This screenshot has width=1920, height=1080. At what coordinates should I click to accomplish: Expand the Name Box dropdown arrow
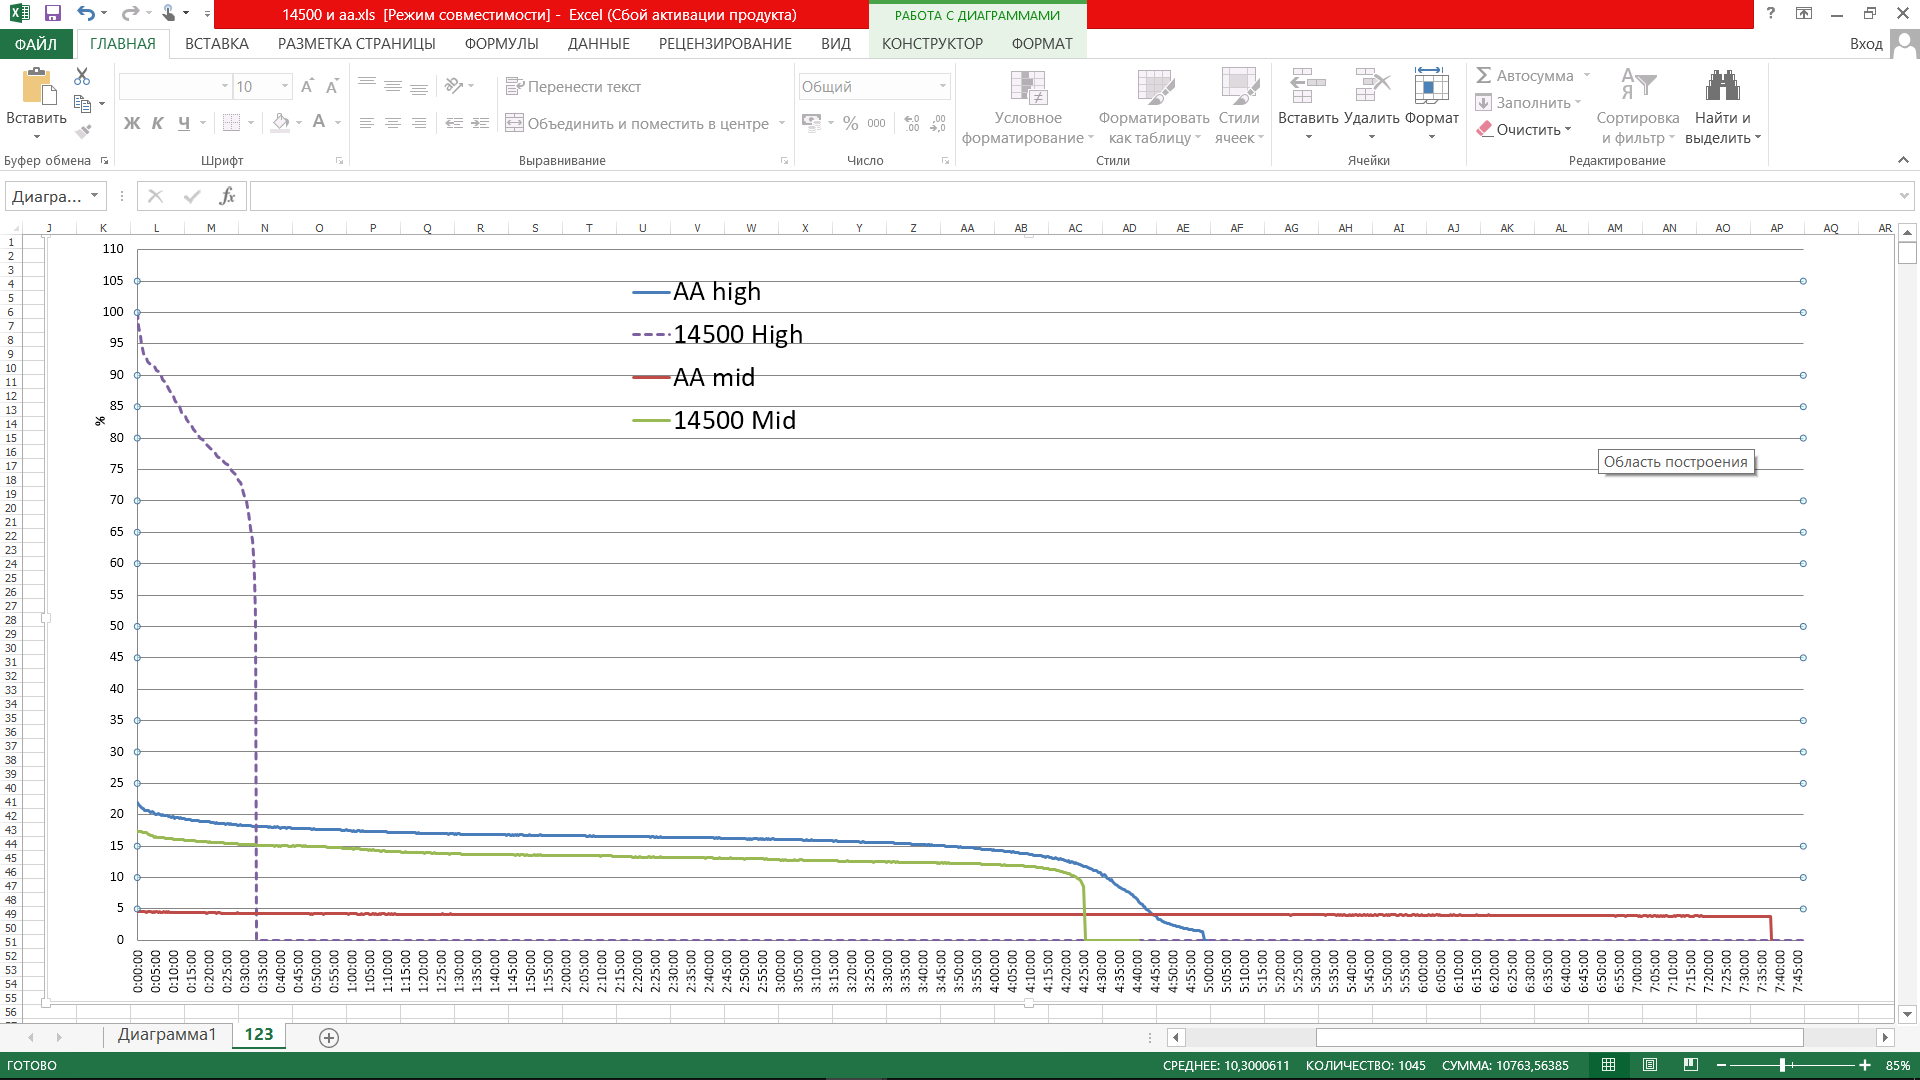coord(95,196)
